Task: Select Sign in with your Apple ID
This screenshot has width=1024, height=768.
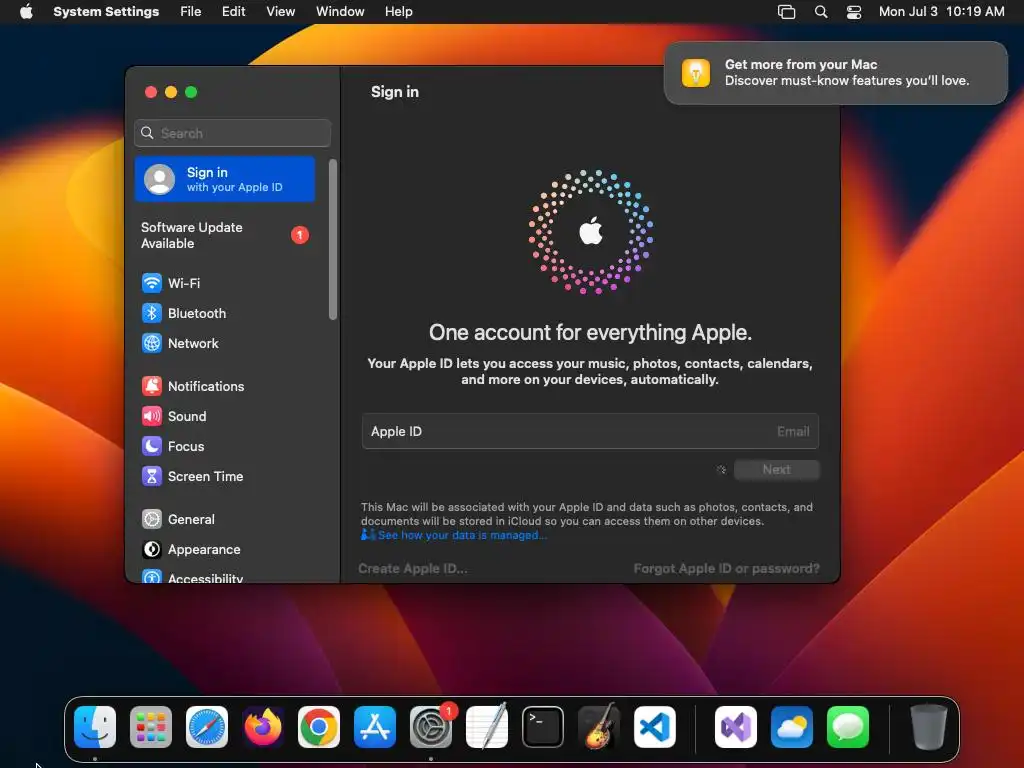Action: [225, 179]
